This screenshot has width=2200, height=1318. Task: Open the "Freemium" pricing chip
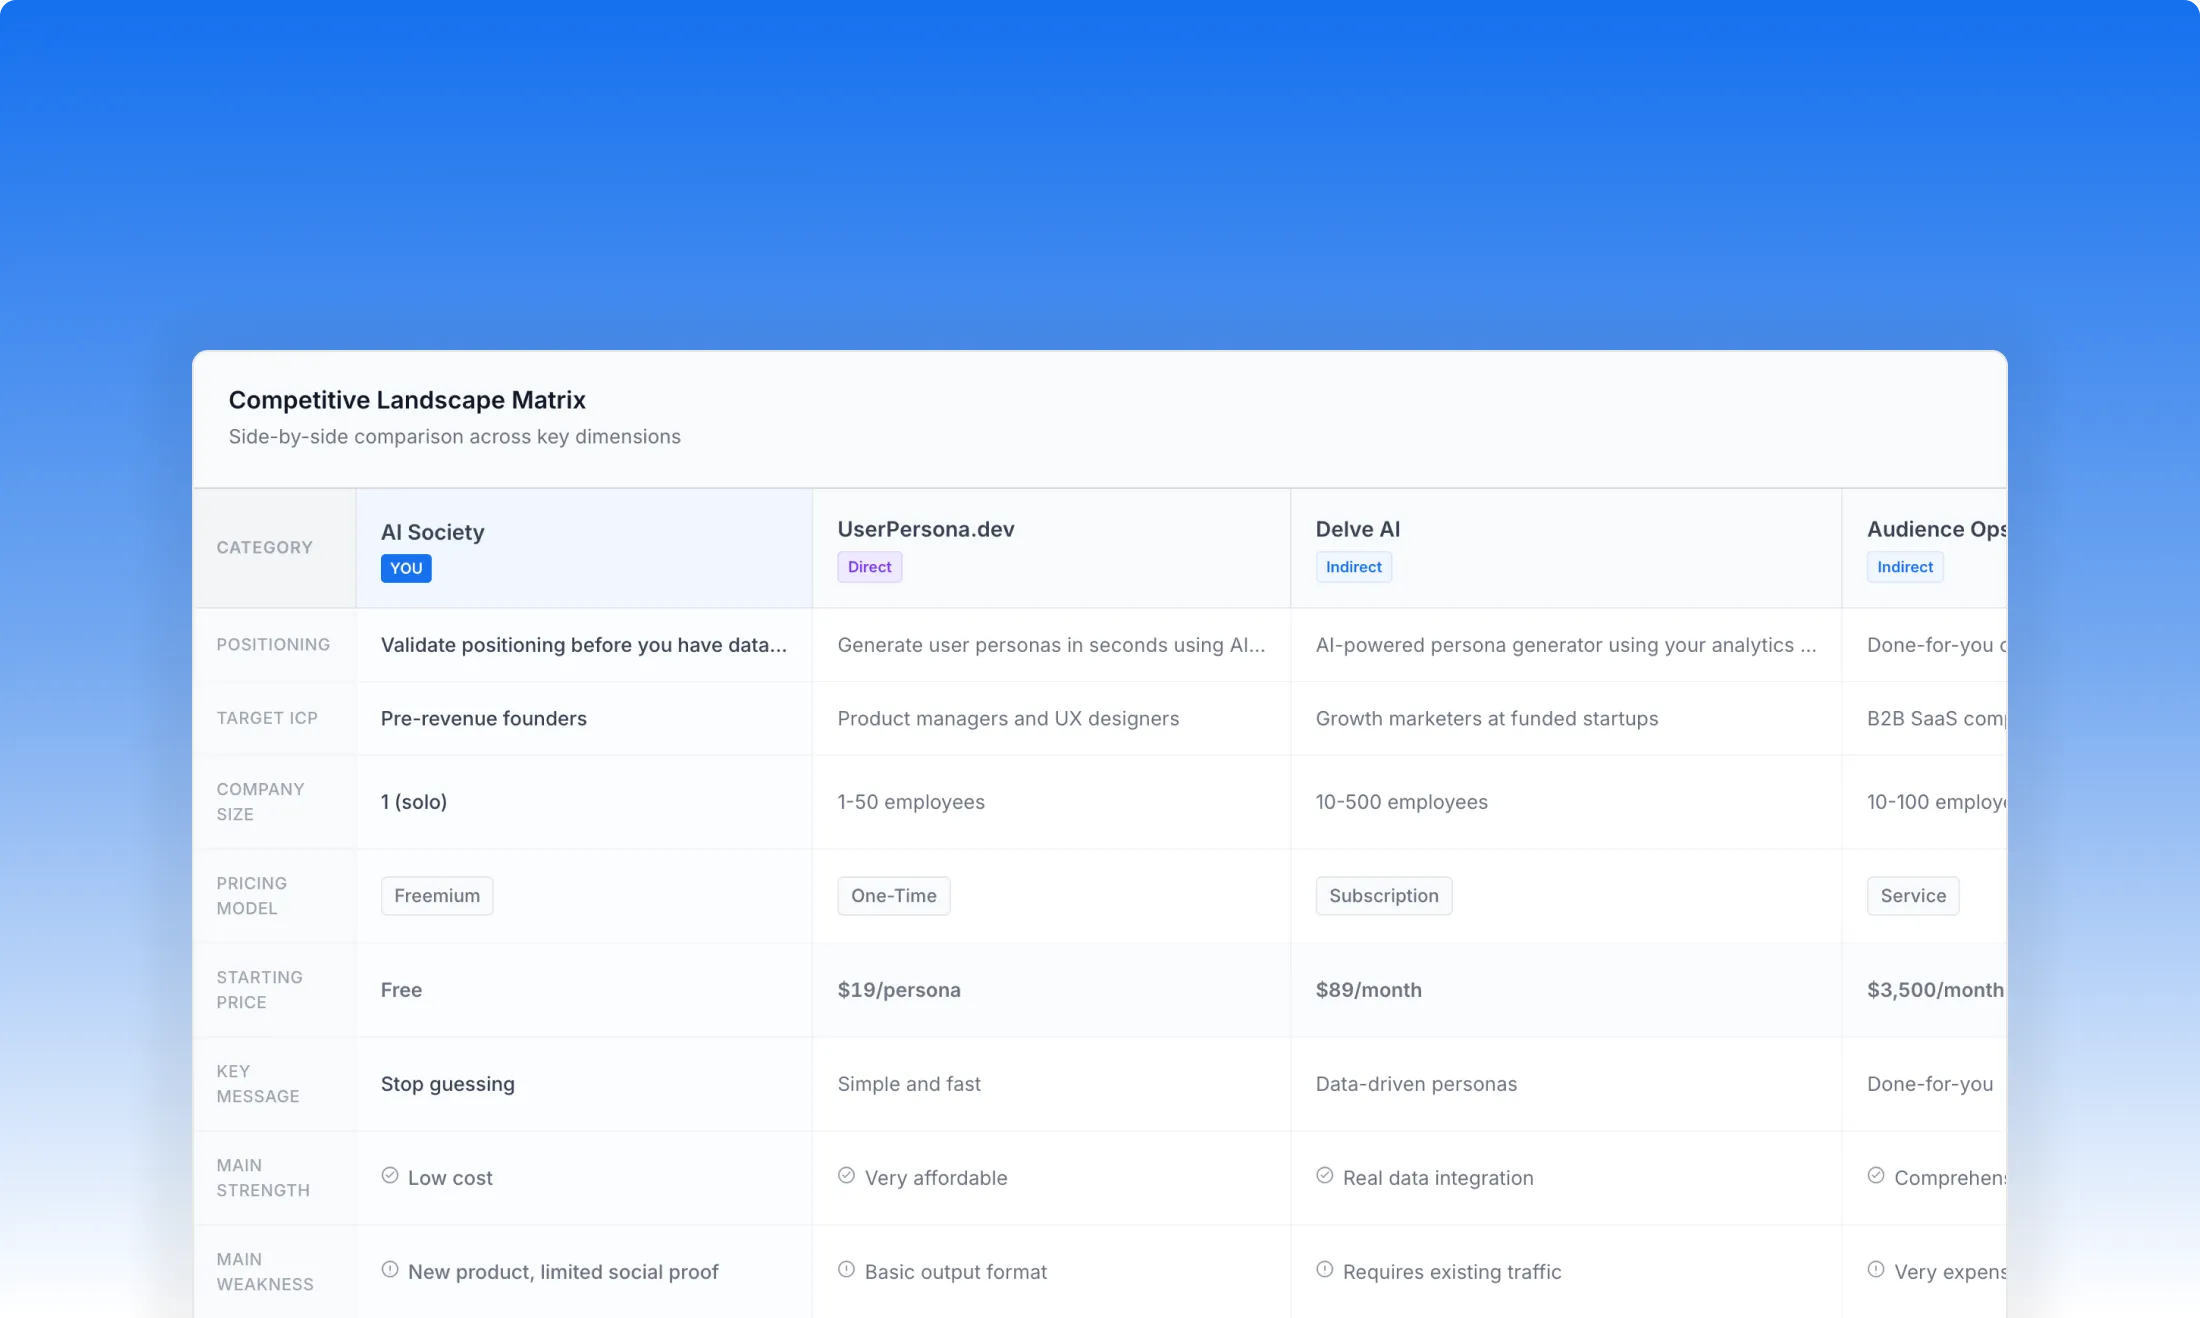point(436,895)
